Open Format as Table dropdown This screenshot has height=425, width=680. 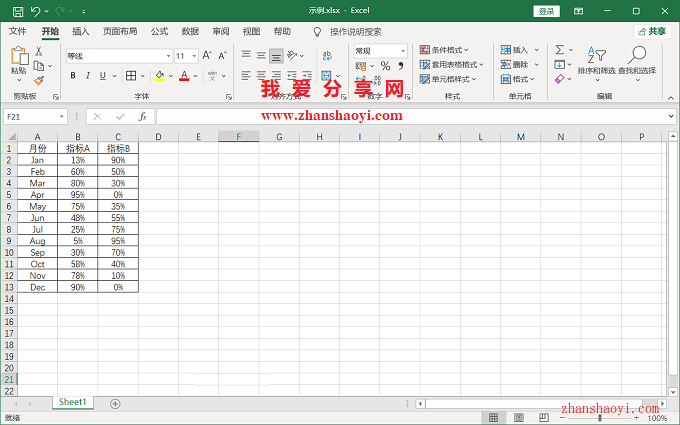coord(451,65)
